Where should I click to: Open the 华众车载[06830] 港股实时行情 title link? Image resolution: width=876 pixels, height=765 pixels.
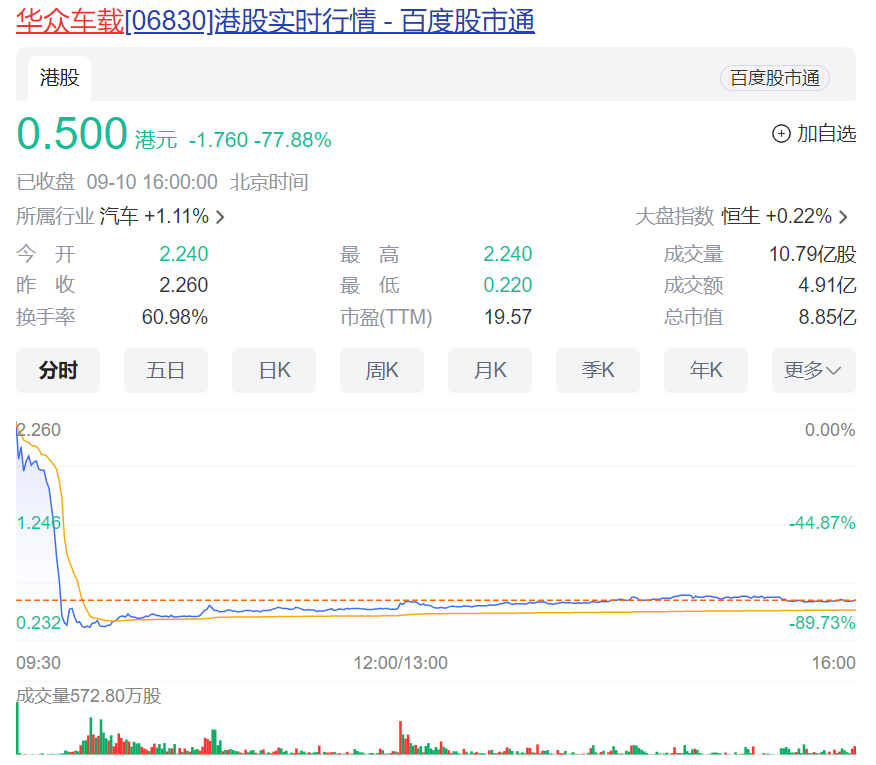coord(275,21)
